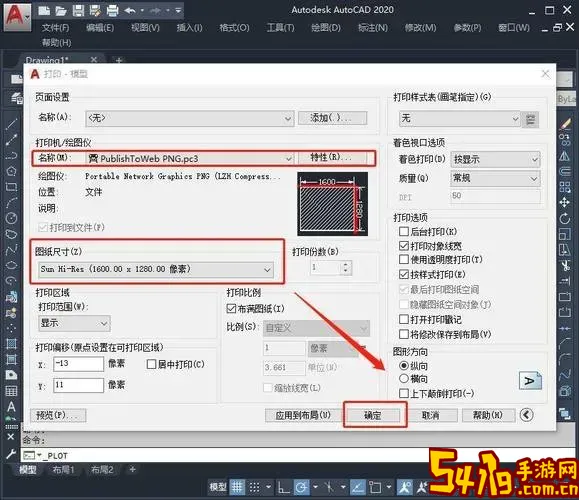Viewport: 579px width, 500px height.
Task: Click the Save As icon in quick access toolbar
Action: 95,11
